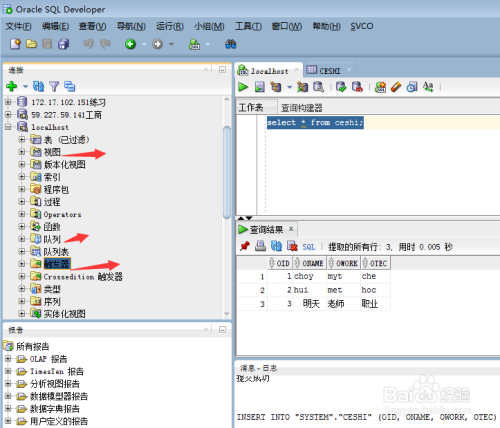Open the 工具(T) menu
Image resolution: width=500 pixels, height=428 pixels.
pos(248,26)
